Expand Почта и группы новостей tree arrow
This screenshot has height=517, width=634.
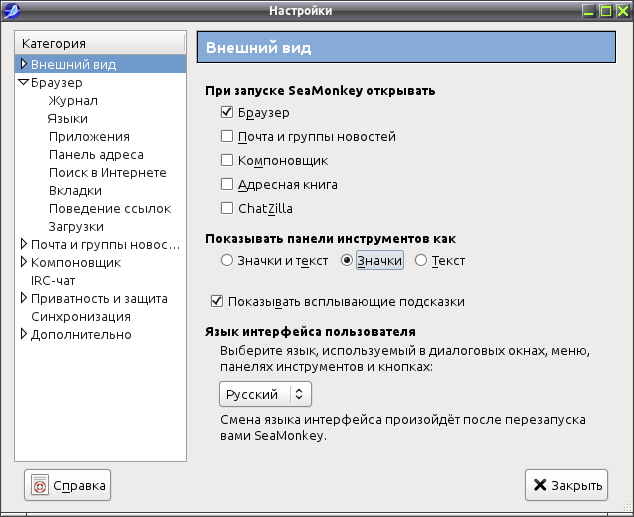pos(23,244)
